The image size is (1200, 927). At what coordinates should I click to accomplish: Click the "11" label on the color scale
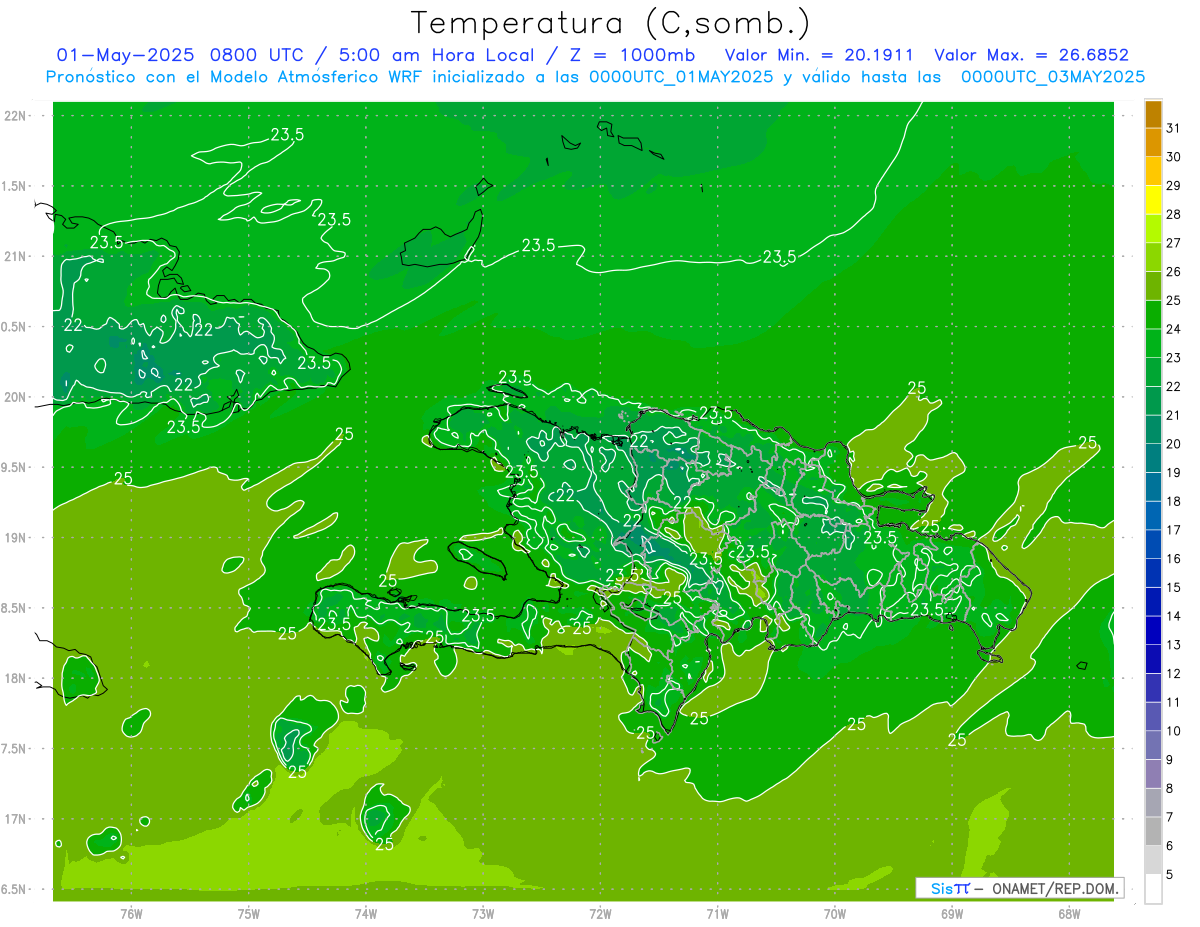(1173, 703)
